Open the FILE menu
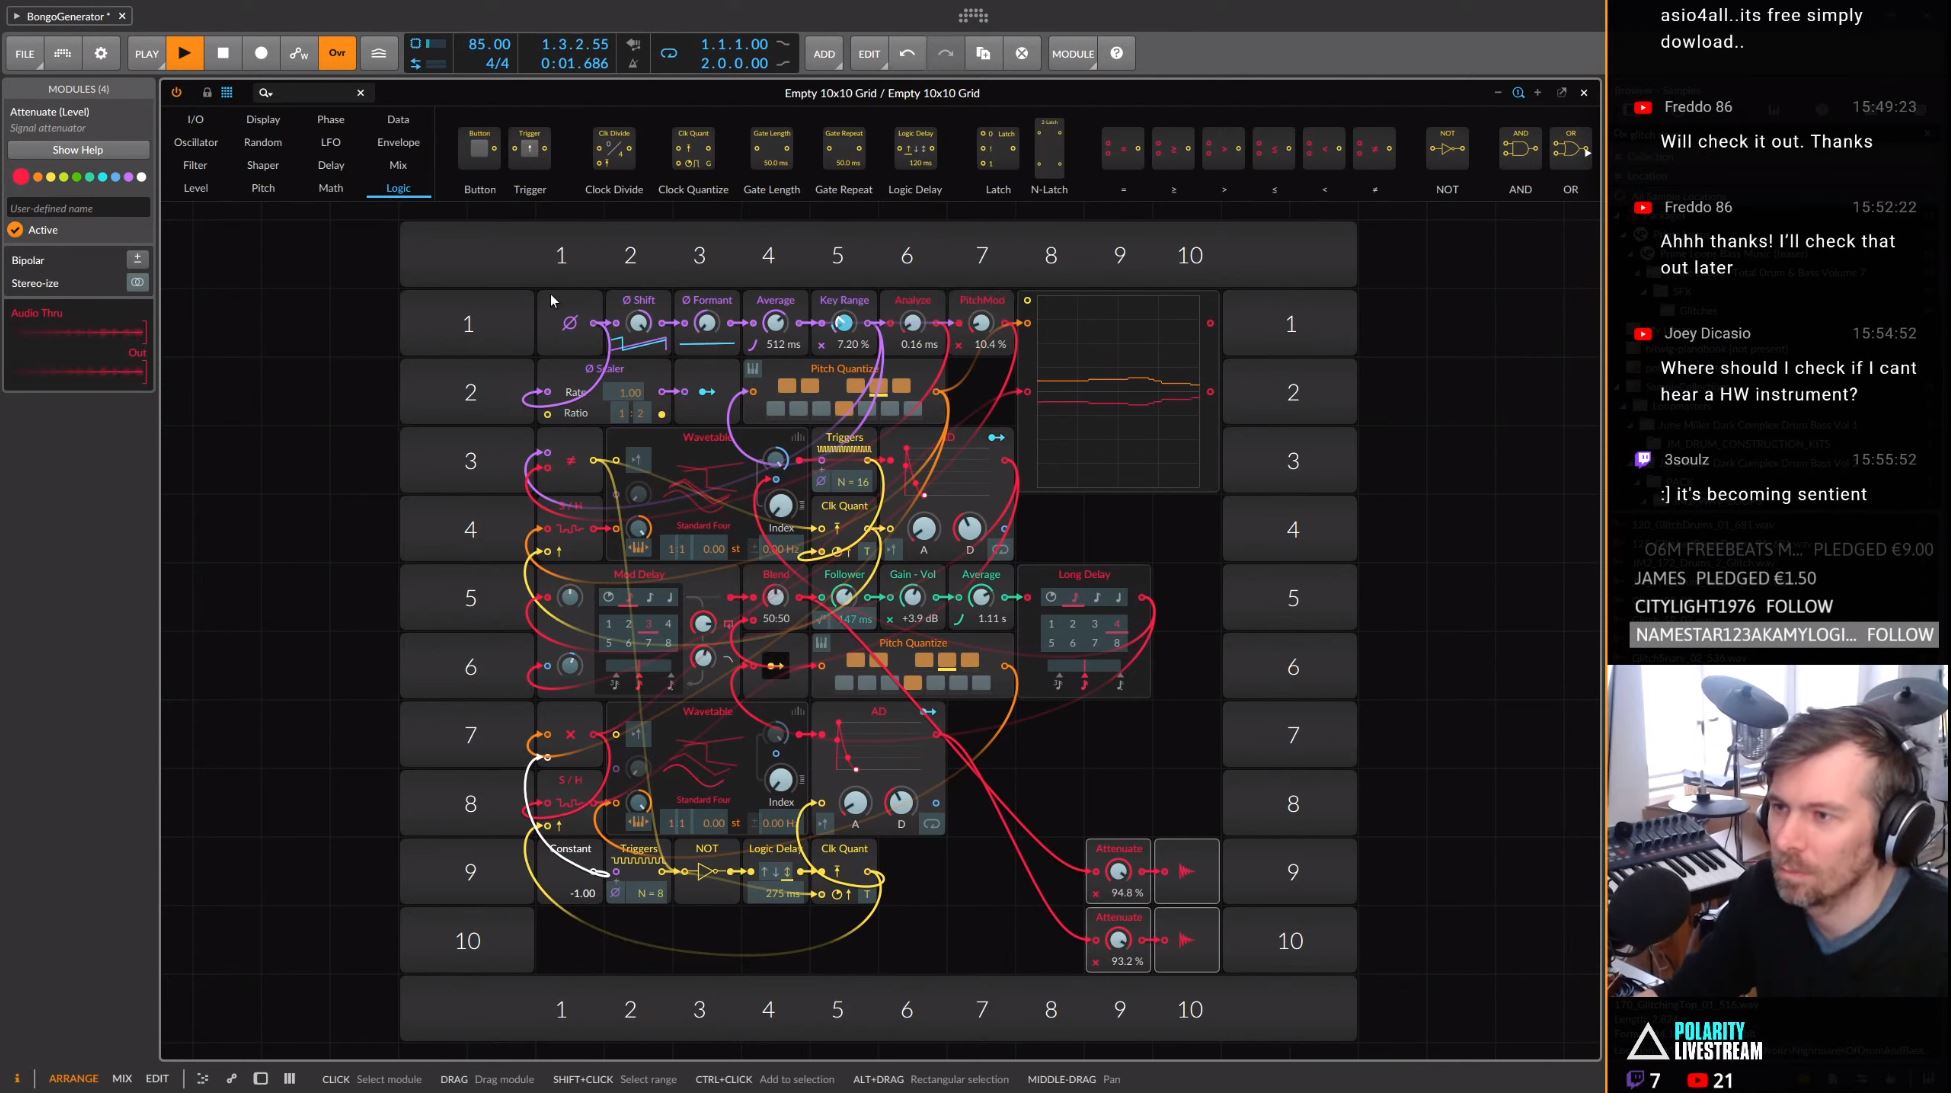 click(24, 53)
